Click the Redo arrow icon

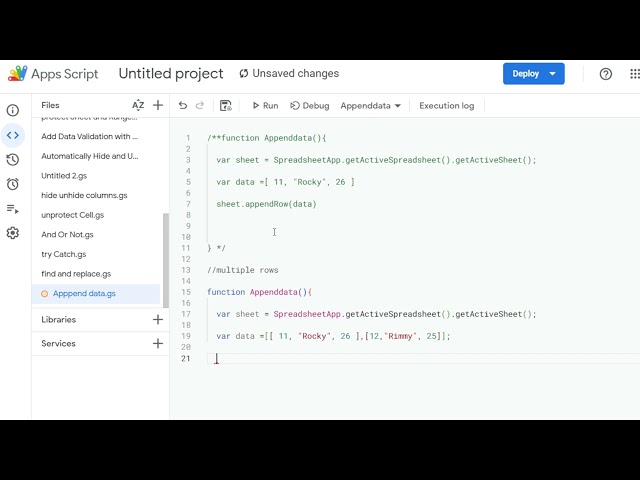pos(200,106)
